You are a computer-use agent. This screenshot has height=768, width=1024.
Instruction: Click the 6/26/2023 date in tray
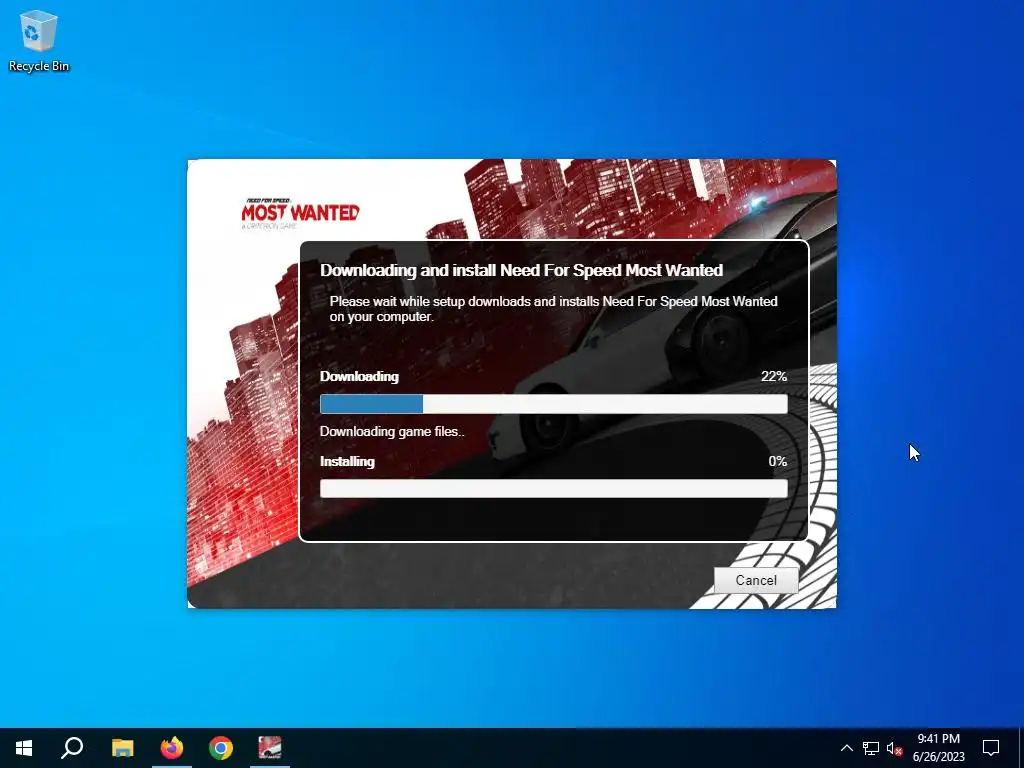tap(938, 757)
